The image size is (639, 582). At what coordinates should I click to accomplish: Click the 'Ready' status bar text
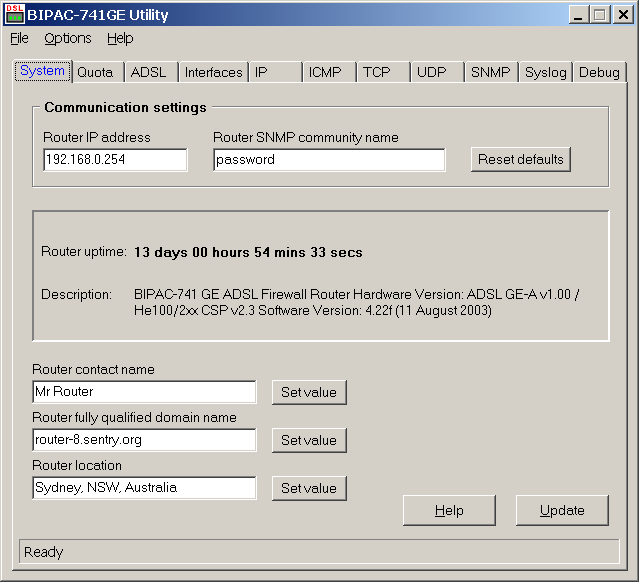[x=43, y=552]
